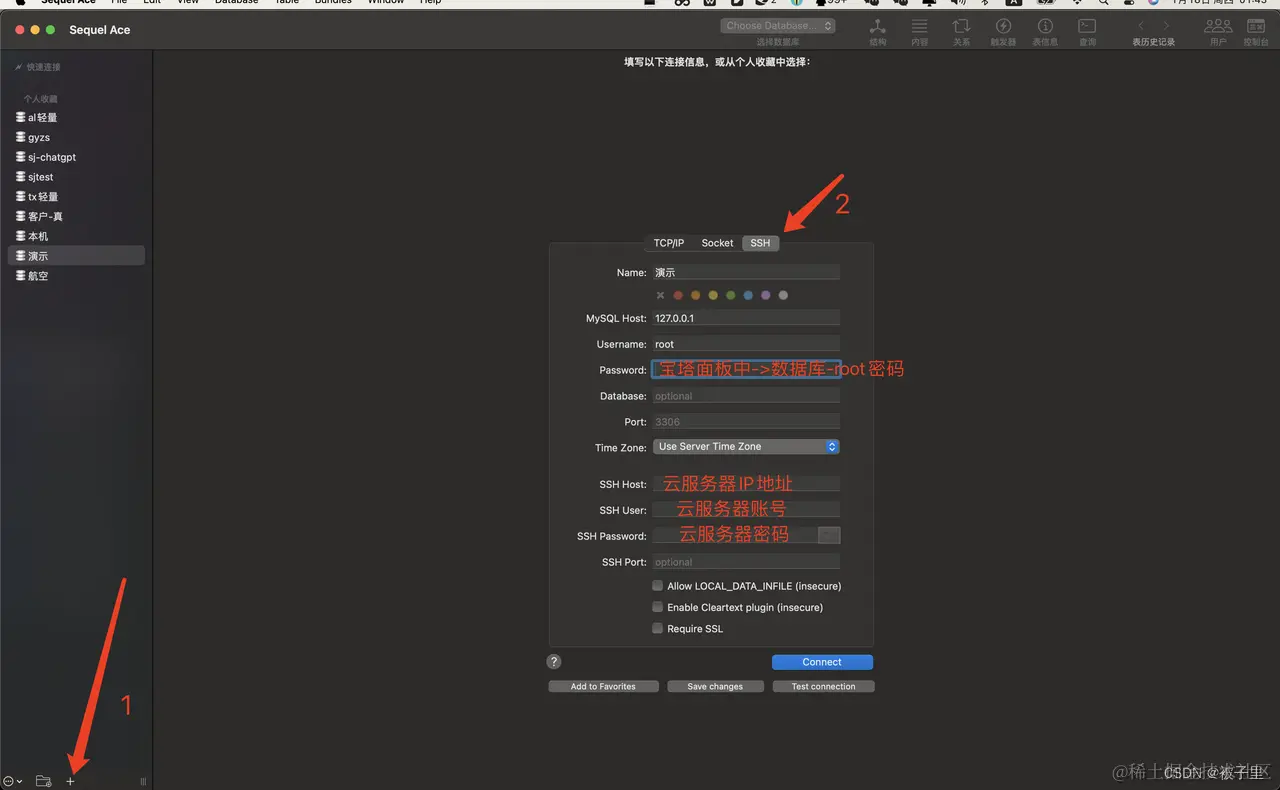The width and height of the screenshot is (1280, 790).
Task: Select the sj-chatgpt favorite
Action: click(x=76, y=157)
